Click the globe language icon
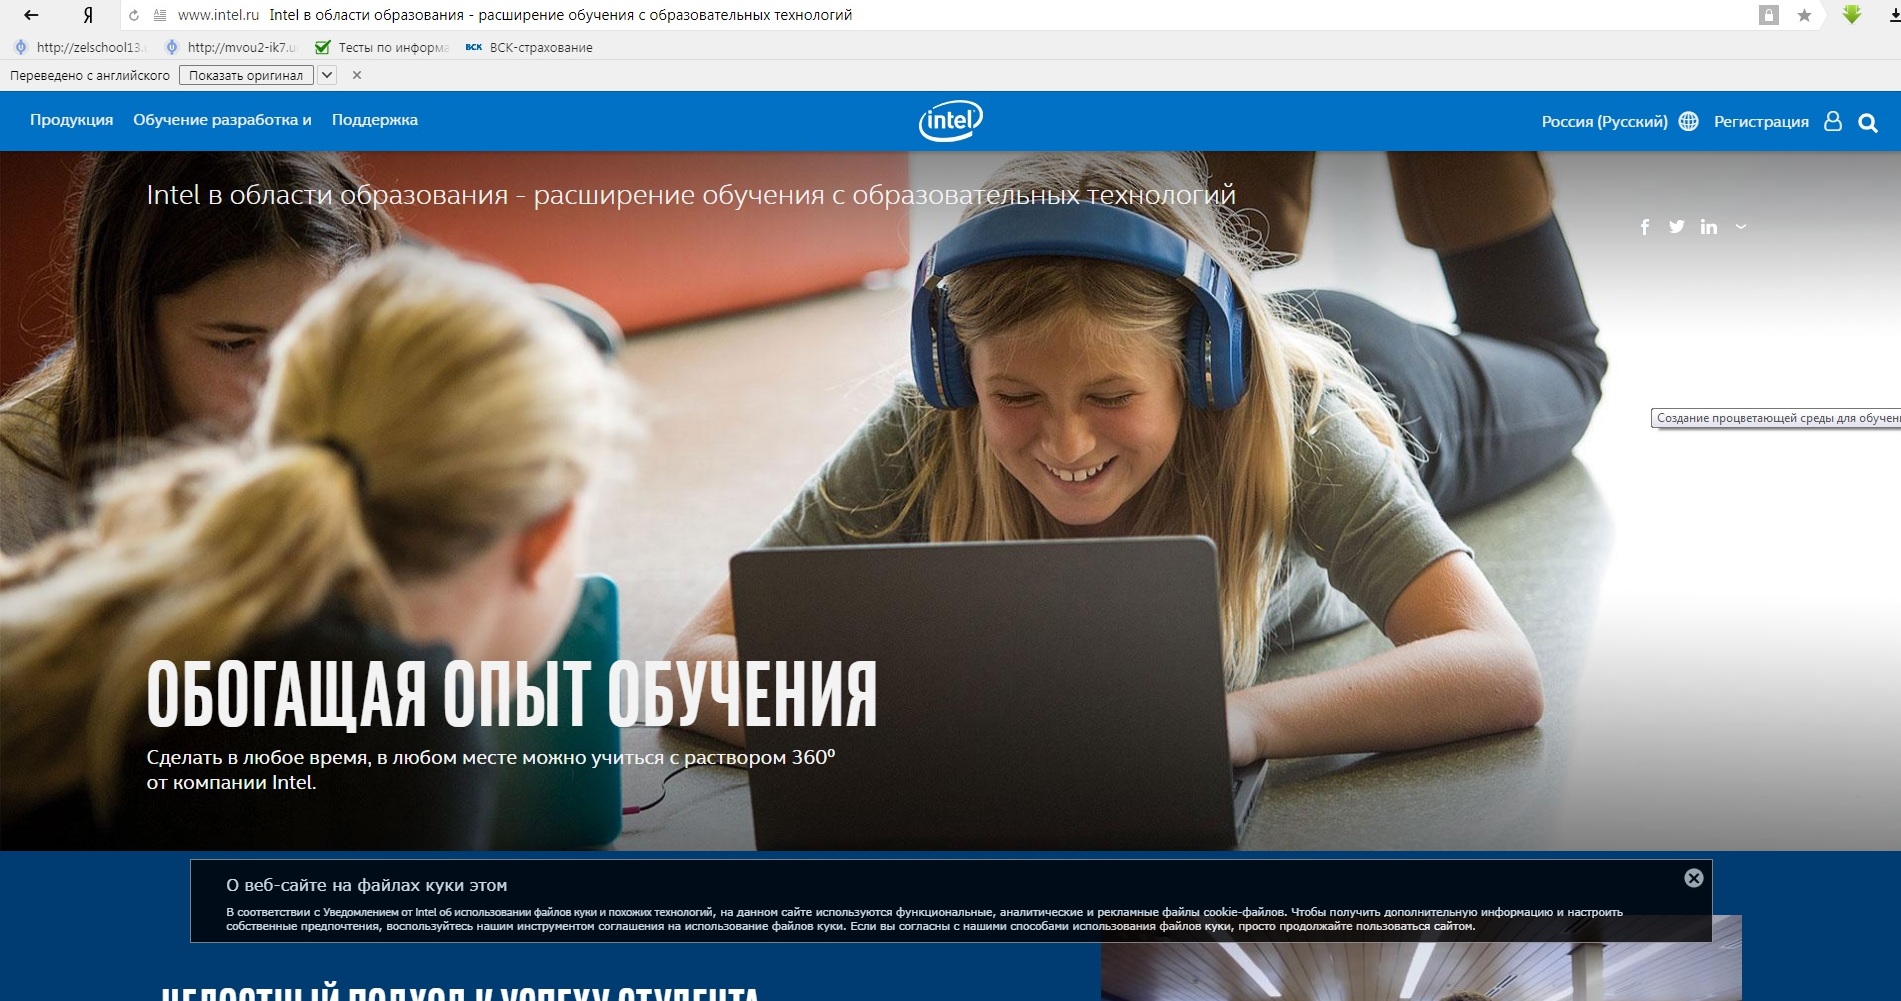Image resolution: width=1901 pixels, height=1001 pixels. [1688, 121]
